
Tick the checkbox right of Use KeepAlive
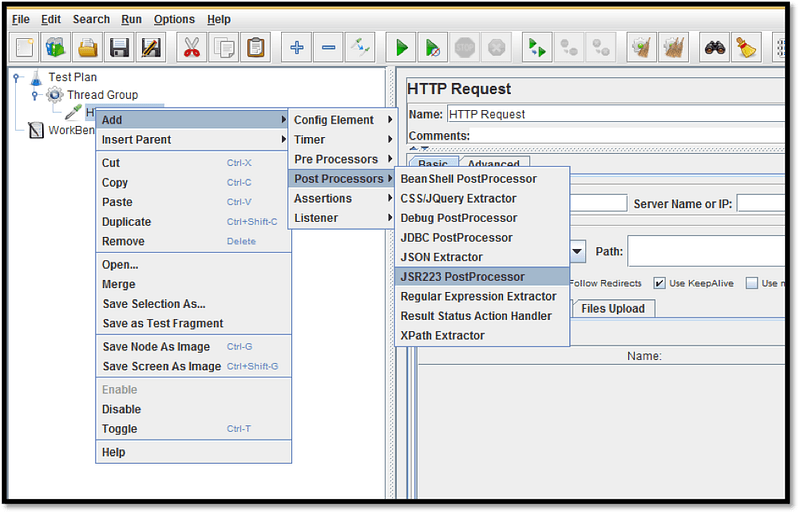tap(752, 283)
